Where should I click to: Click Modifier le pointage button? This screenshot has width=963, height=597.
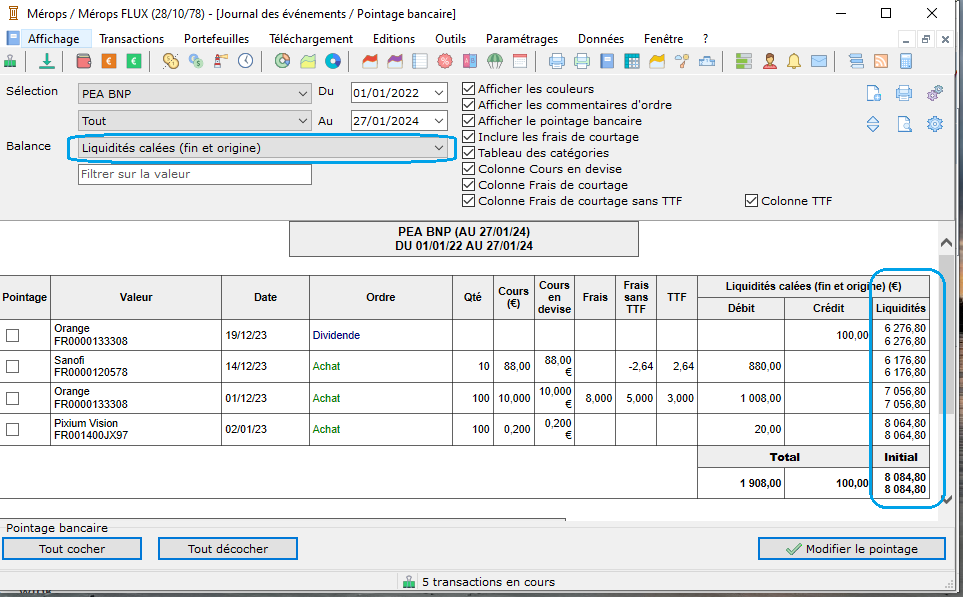(852, 549)
